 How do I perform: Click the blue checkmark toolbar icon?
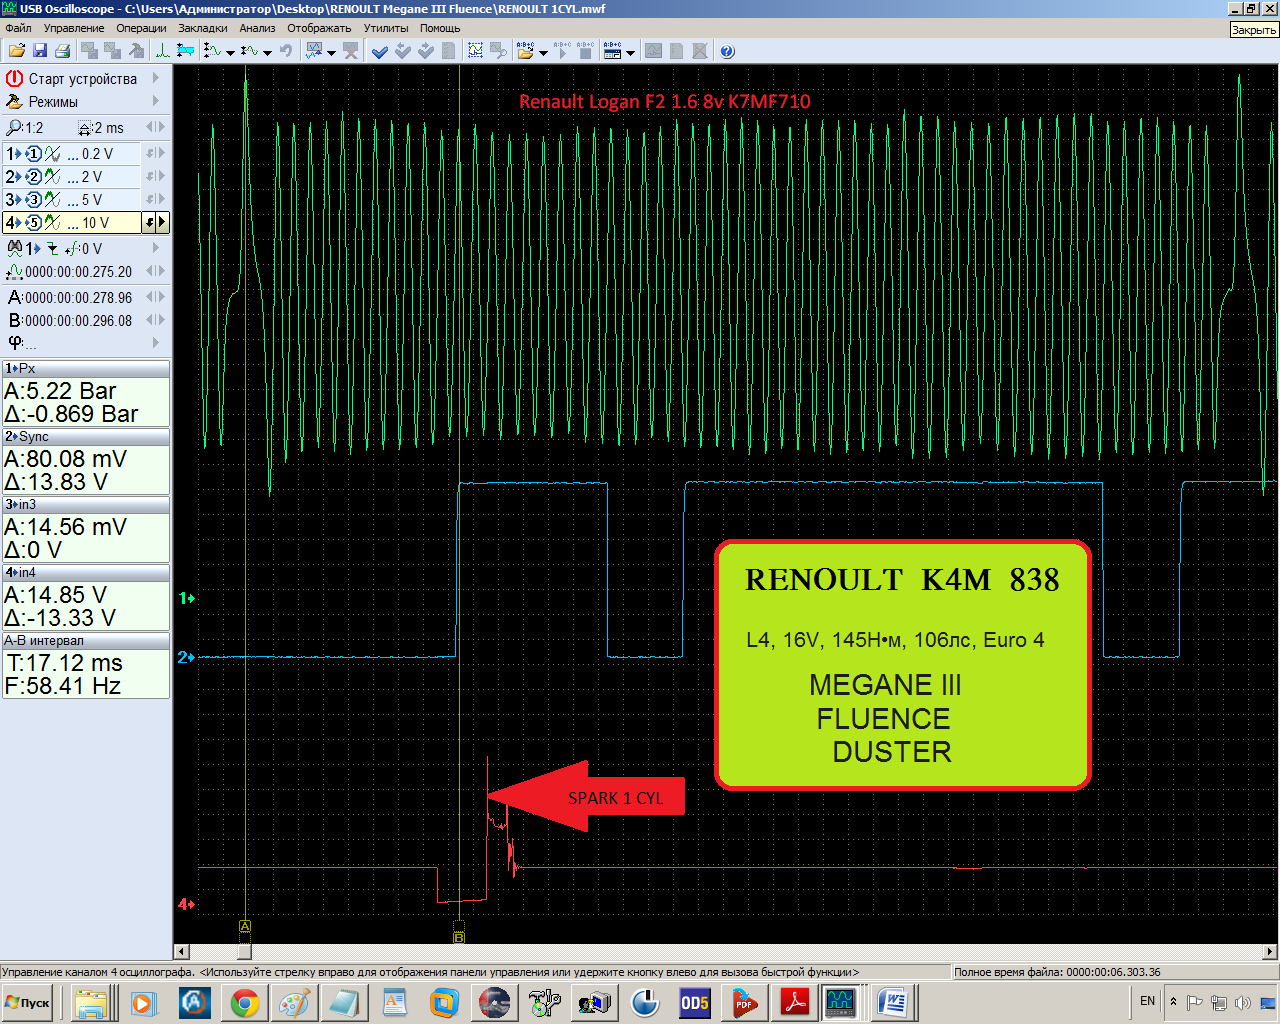(380, 50)
